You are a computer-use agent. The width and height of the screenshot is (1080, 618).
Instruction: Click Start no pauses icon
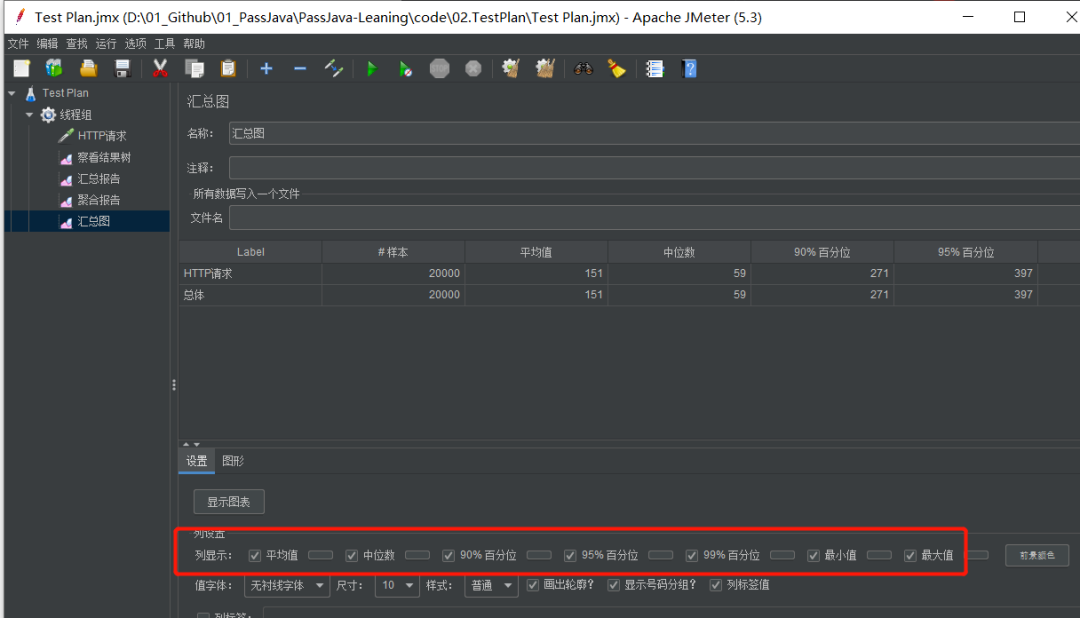(x=406, y=69)
